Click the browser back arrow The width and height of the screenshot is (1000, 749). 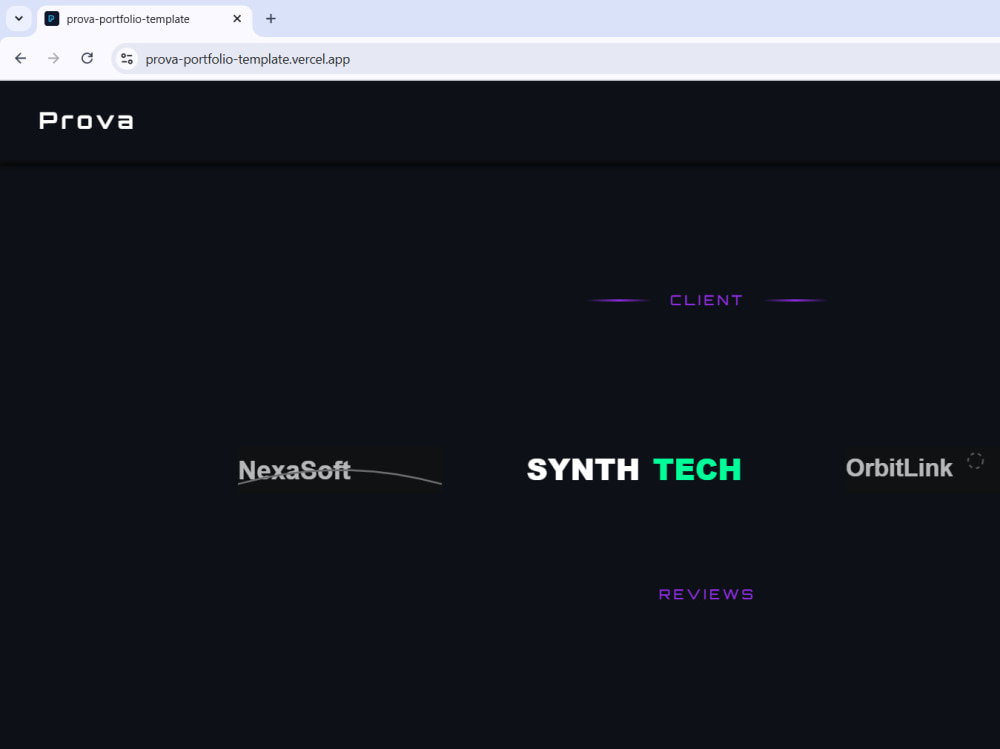coord(20,59)
